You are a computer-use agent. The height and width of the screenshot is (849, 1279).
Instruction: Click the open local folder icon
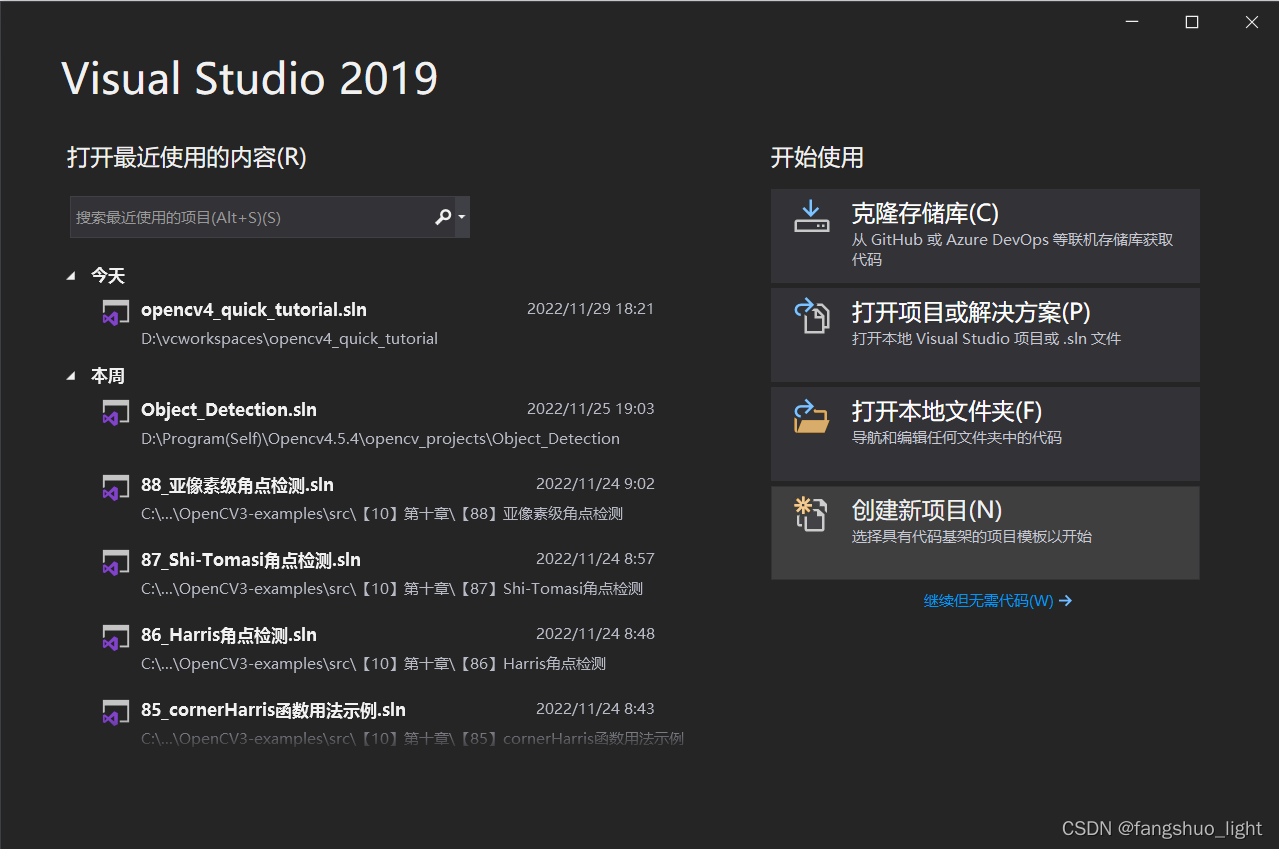point(812,415)
